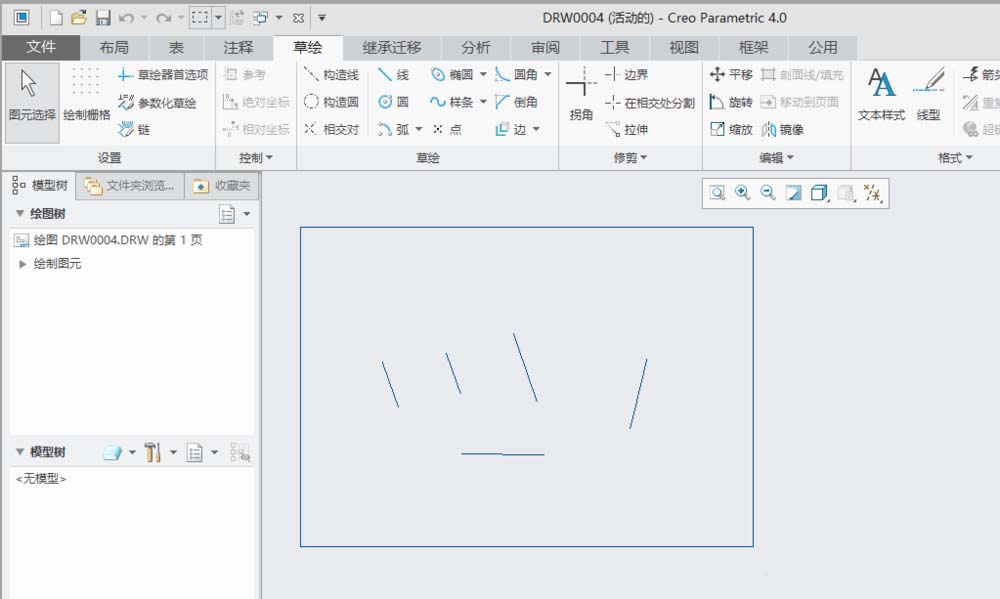Open 线型 line style
The width and height of the screenshot is (1000, 599).
coord(929,94)
